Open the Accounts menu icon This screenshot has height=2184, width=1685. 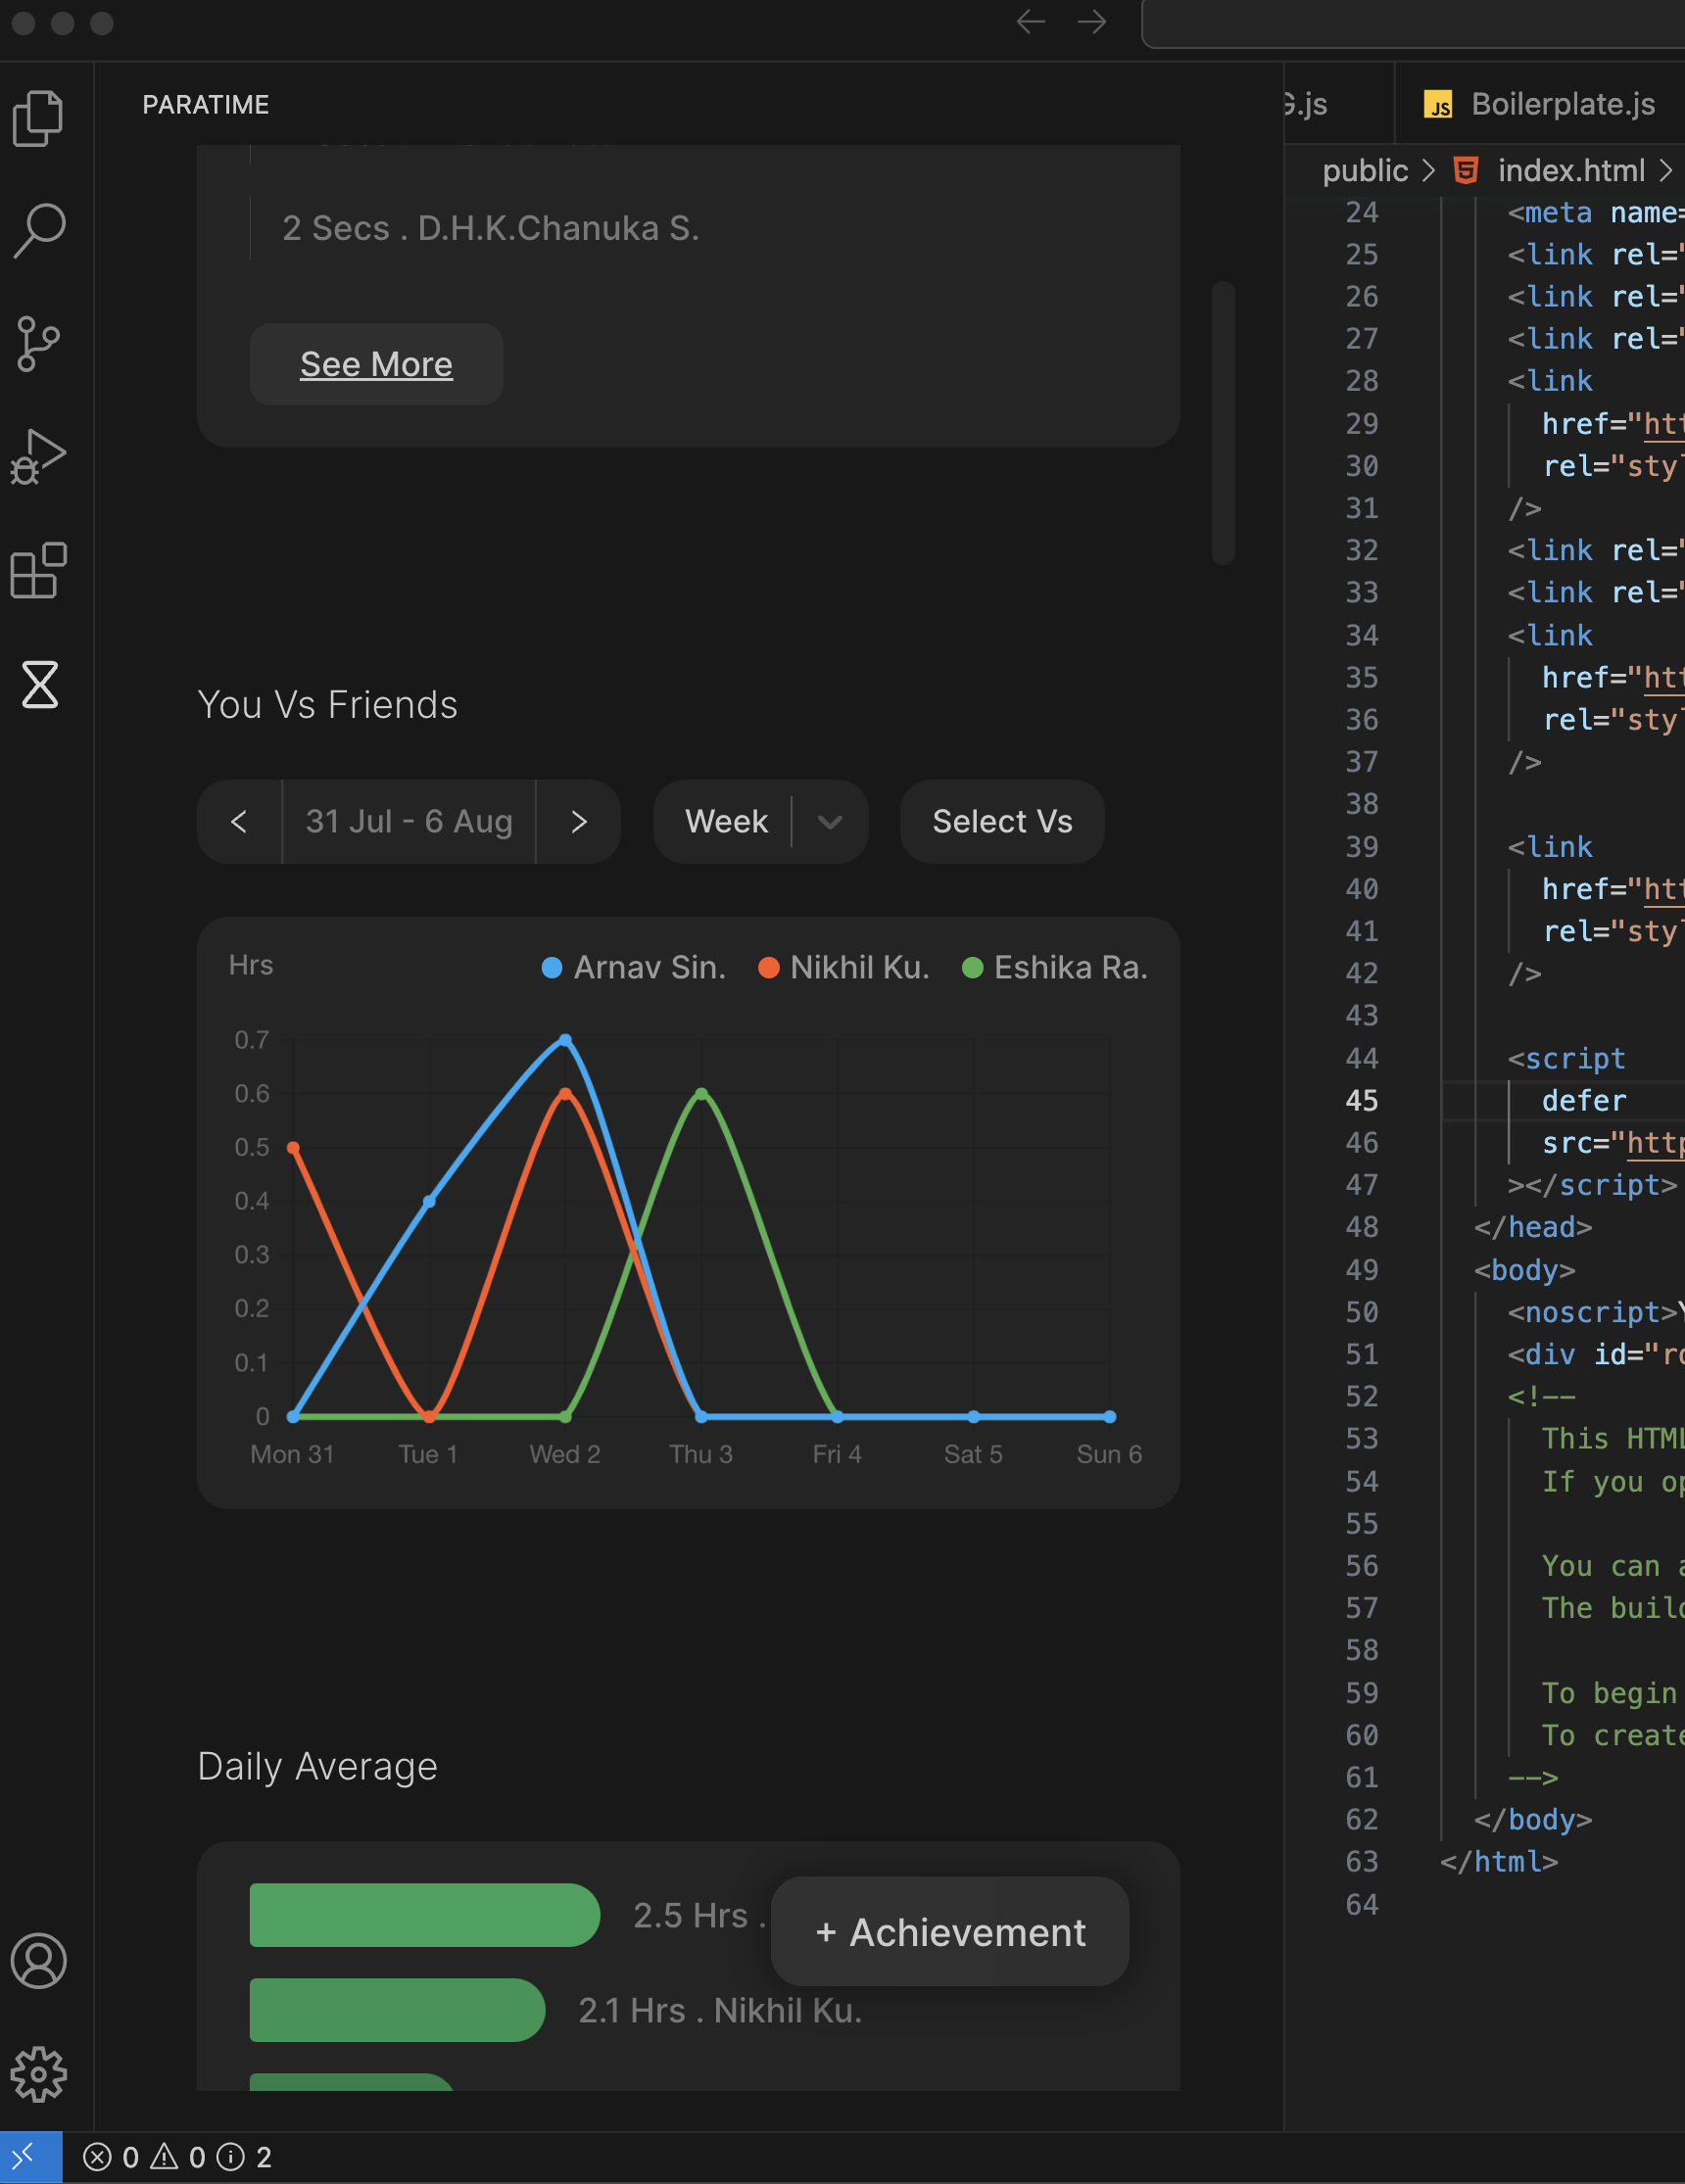(39, 1962)
